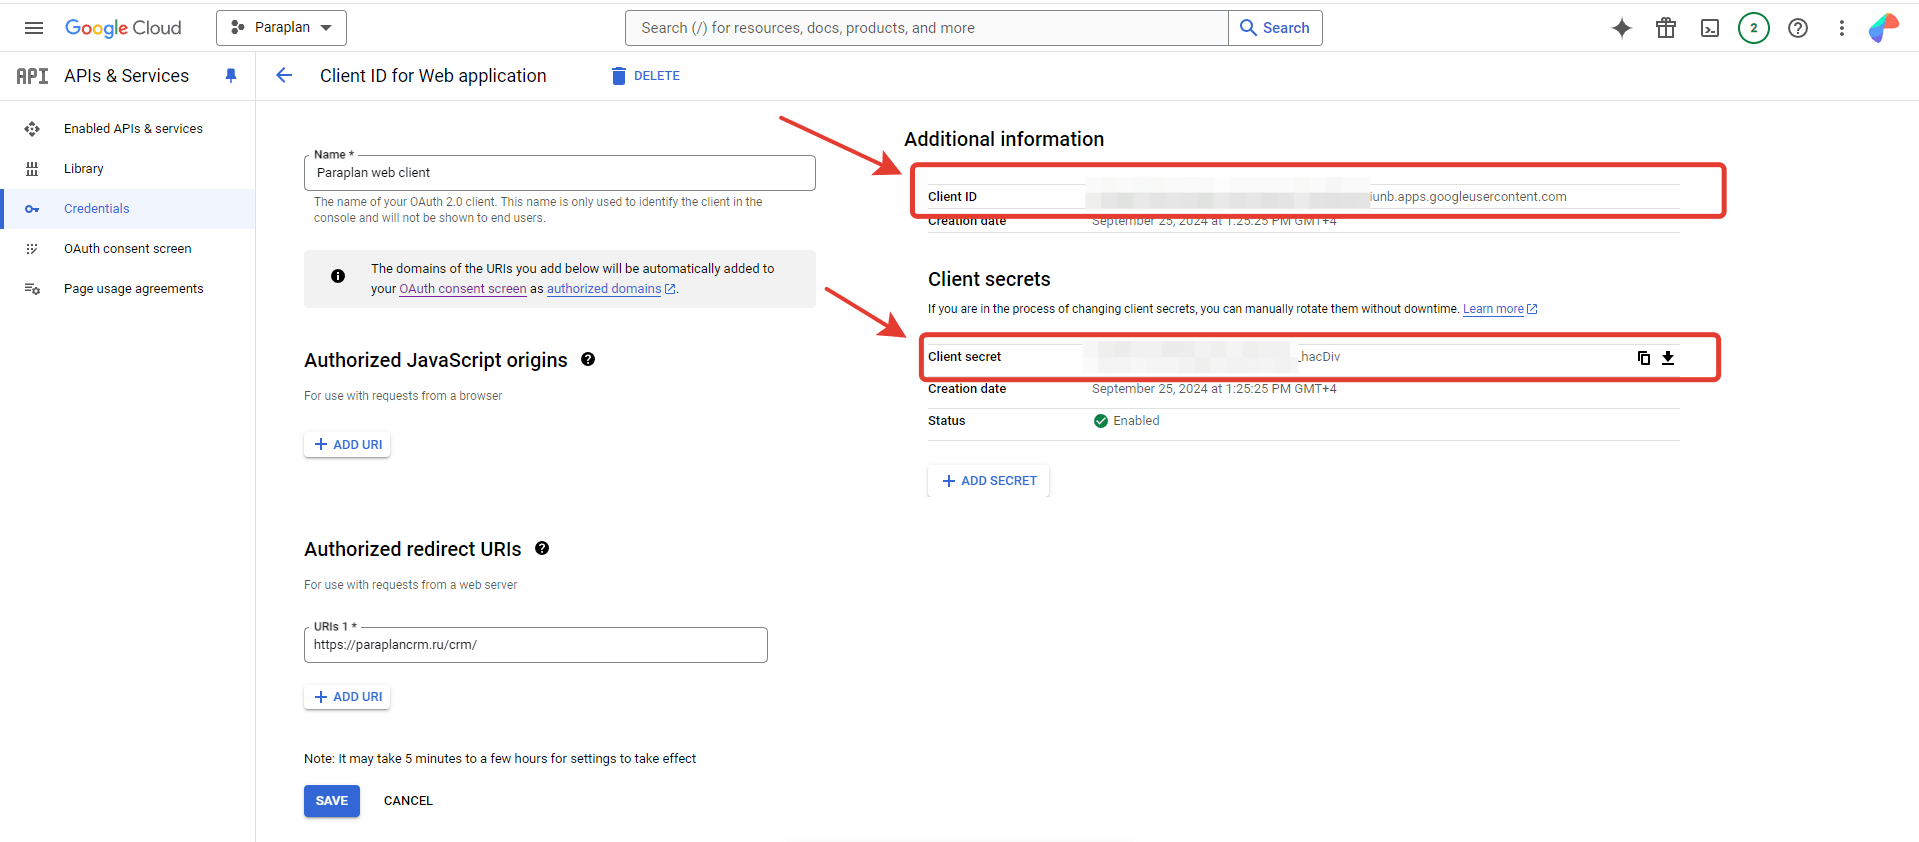Copy the client secret to clipboard
Screen dimensions: 1919x842
click(1643, 358)
